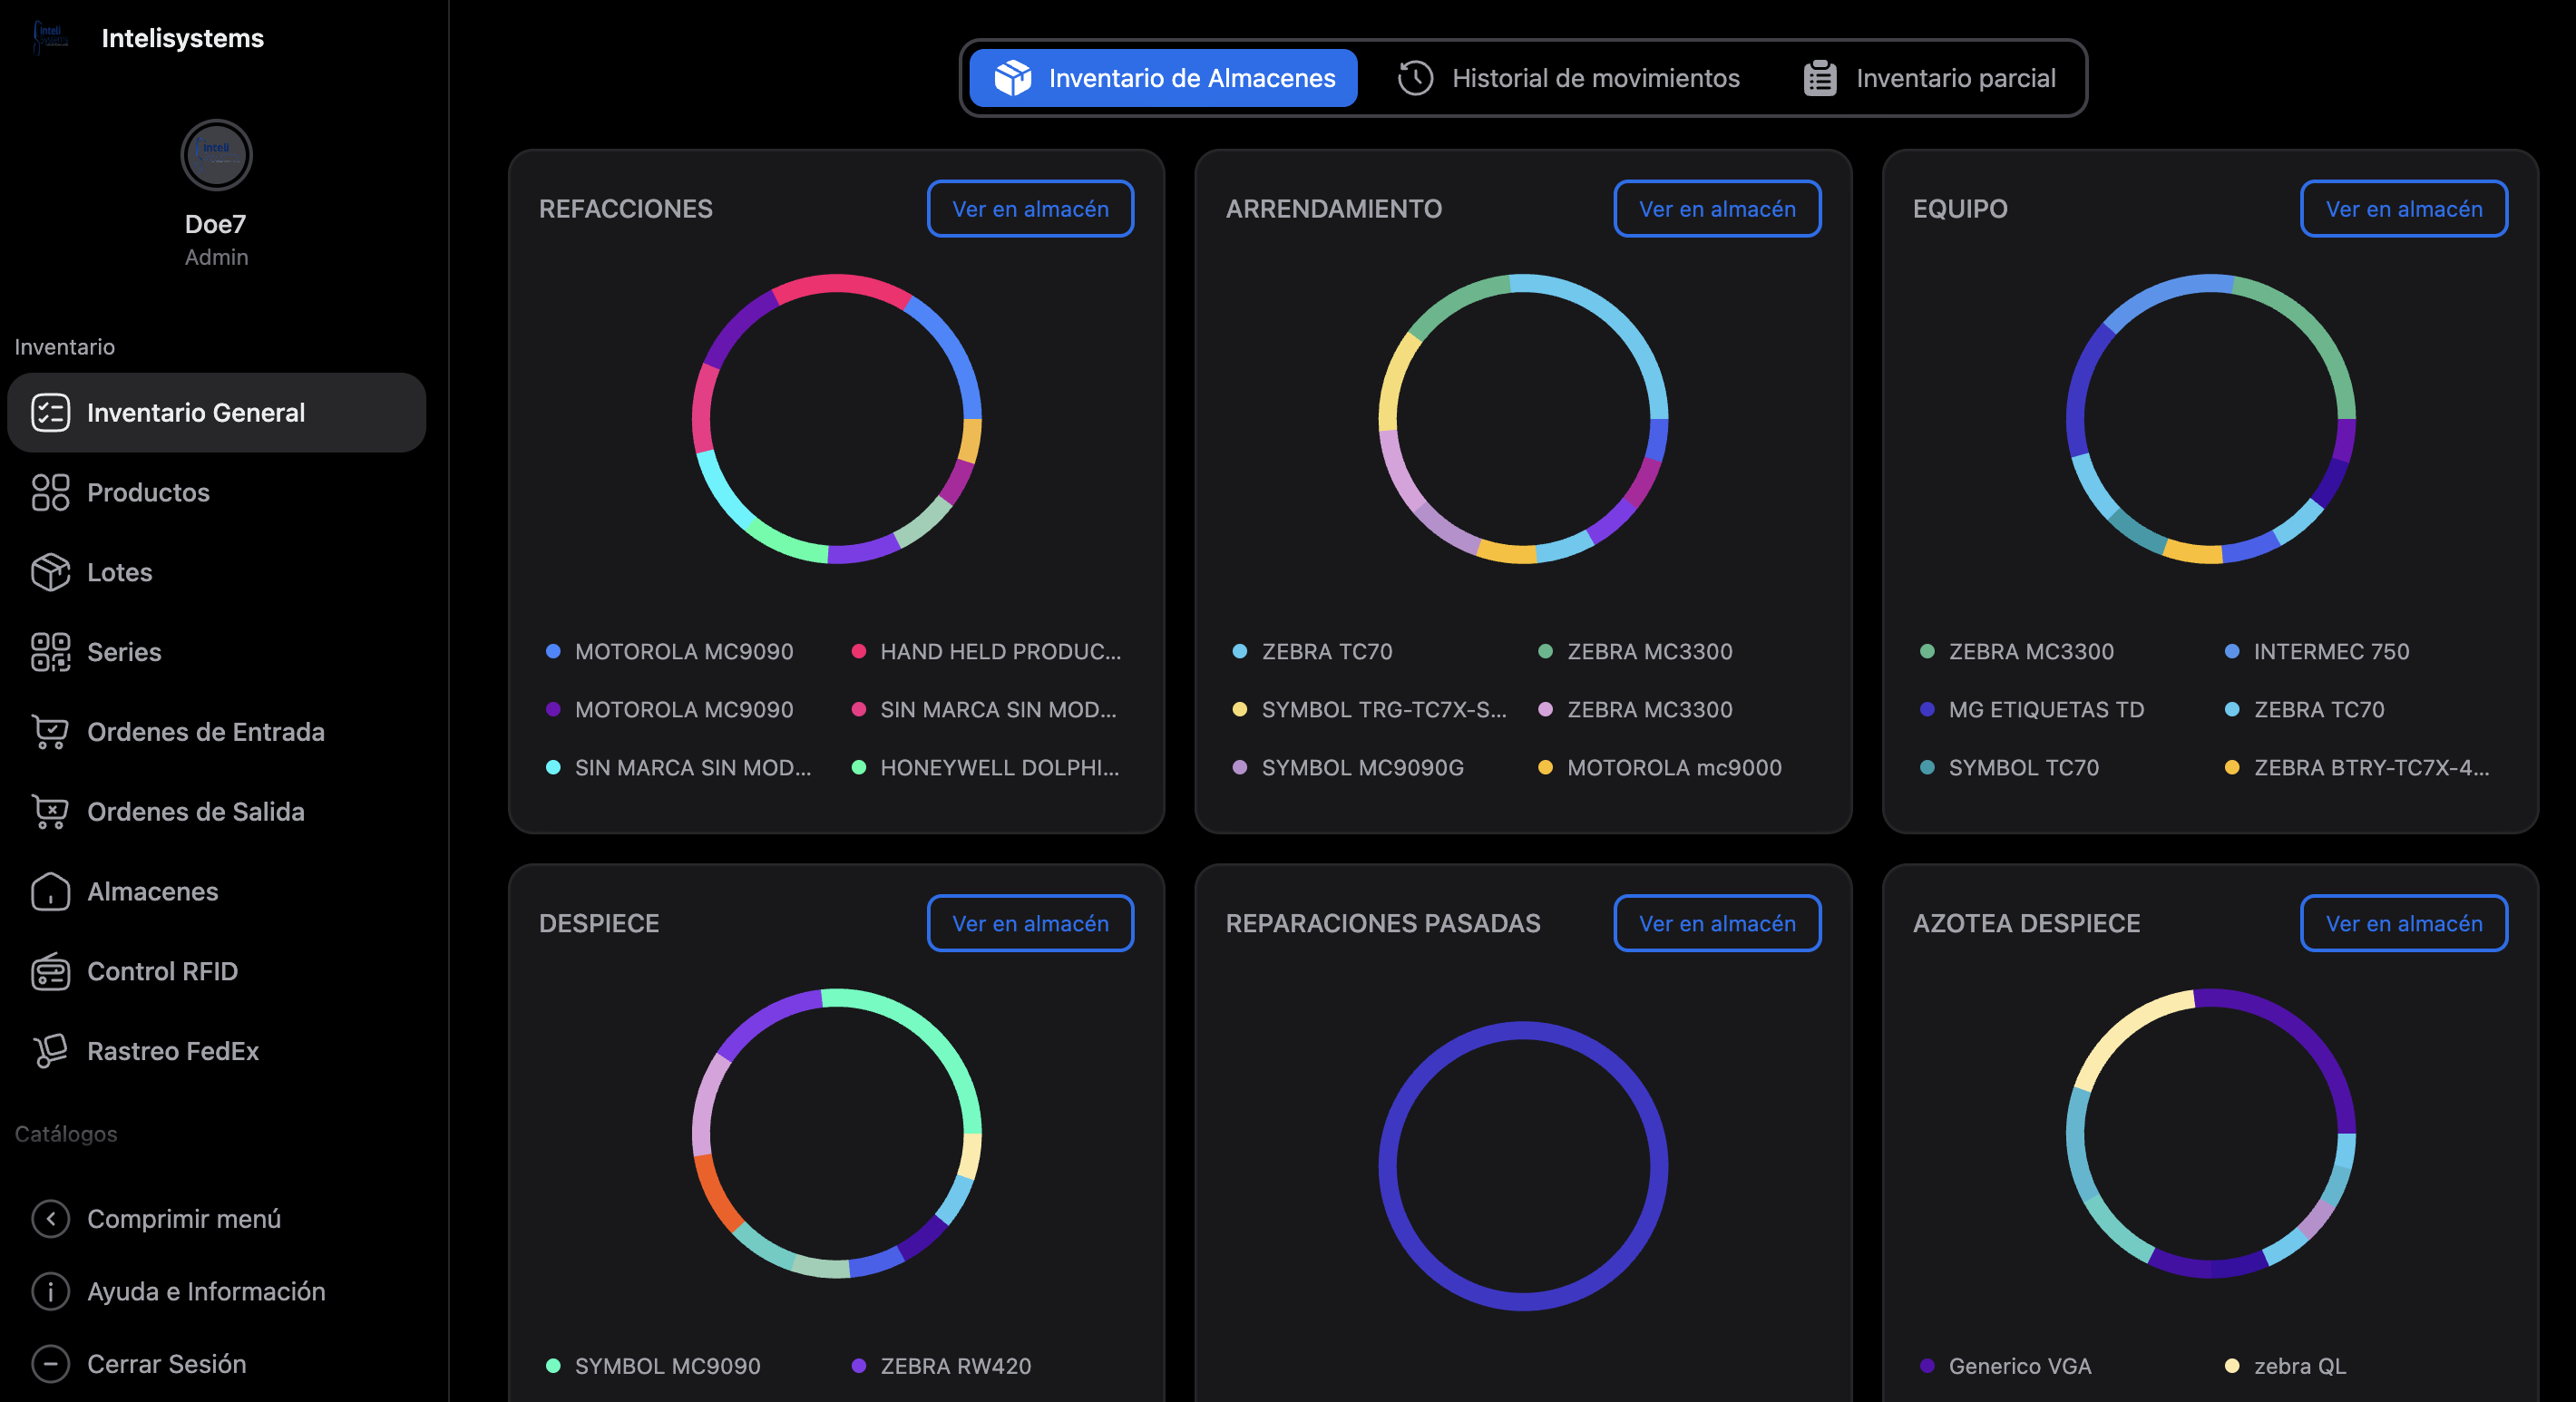Click the Cerrar Sesión minus icon

pos(50,1364)
